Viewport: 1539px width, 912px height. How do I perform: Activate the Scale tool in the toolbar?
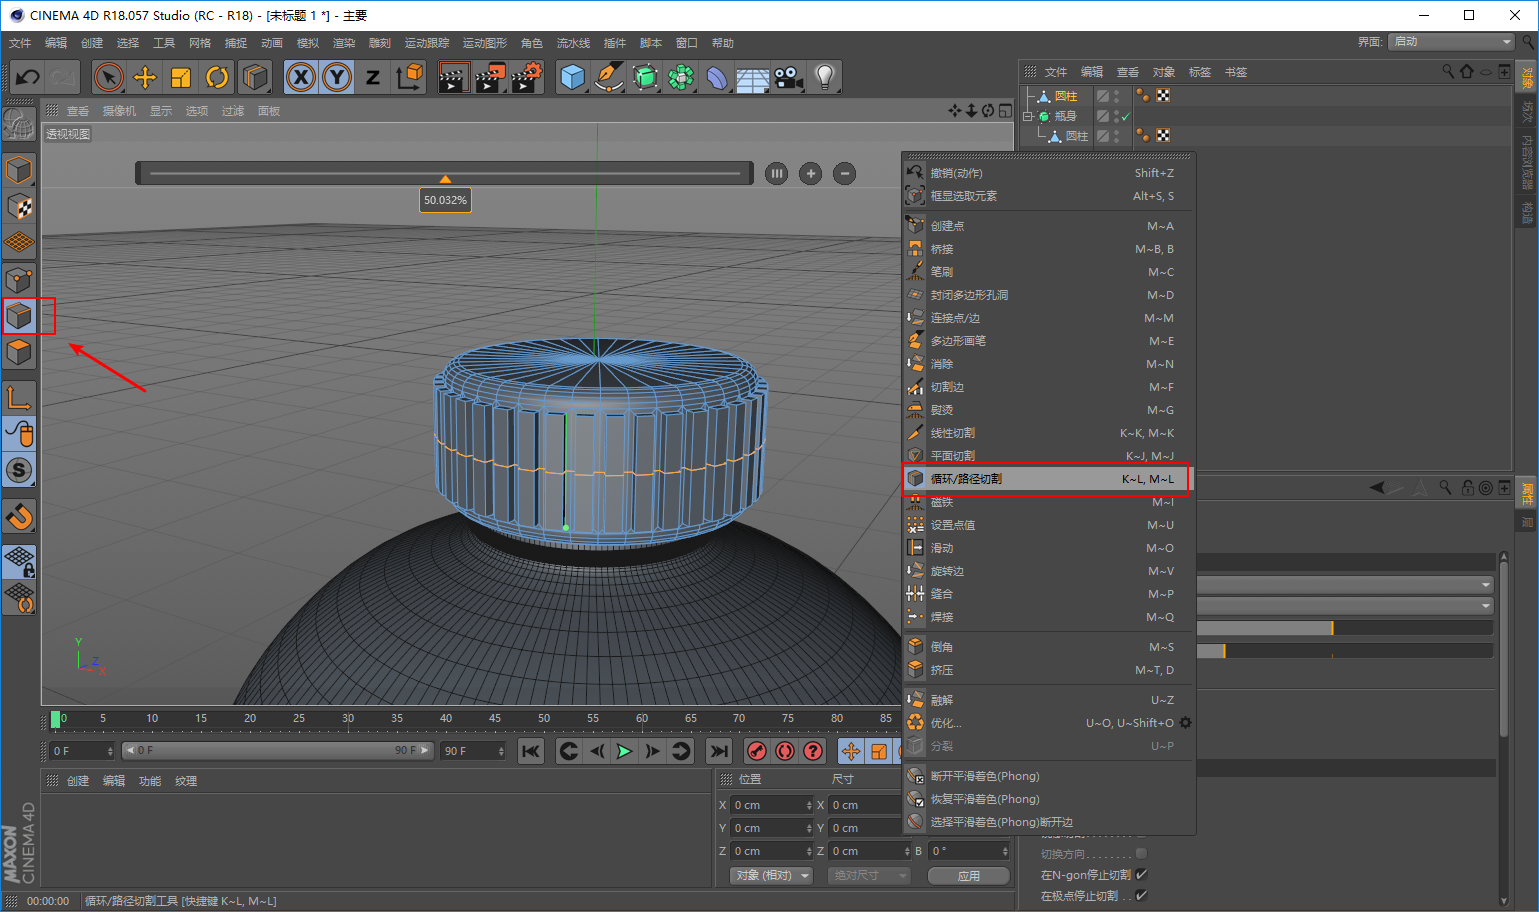coord(181,77)
